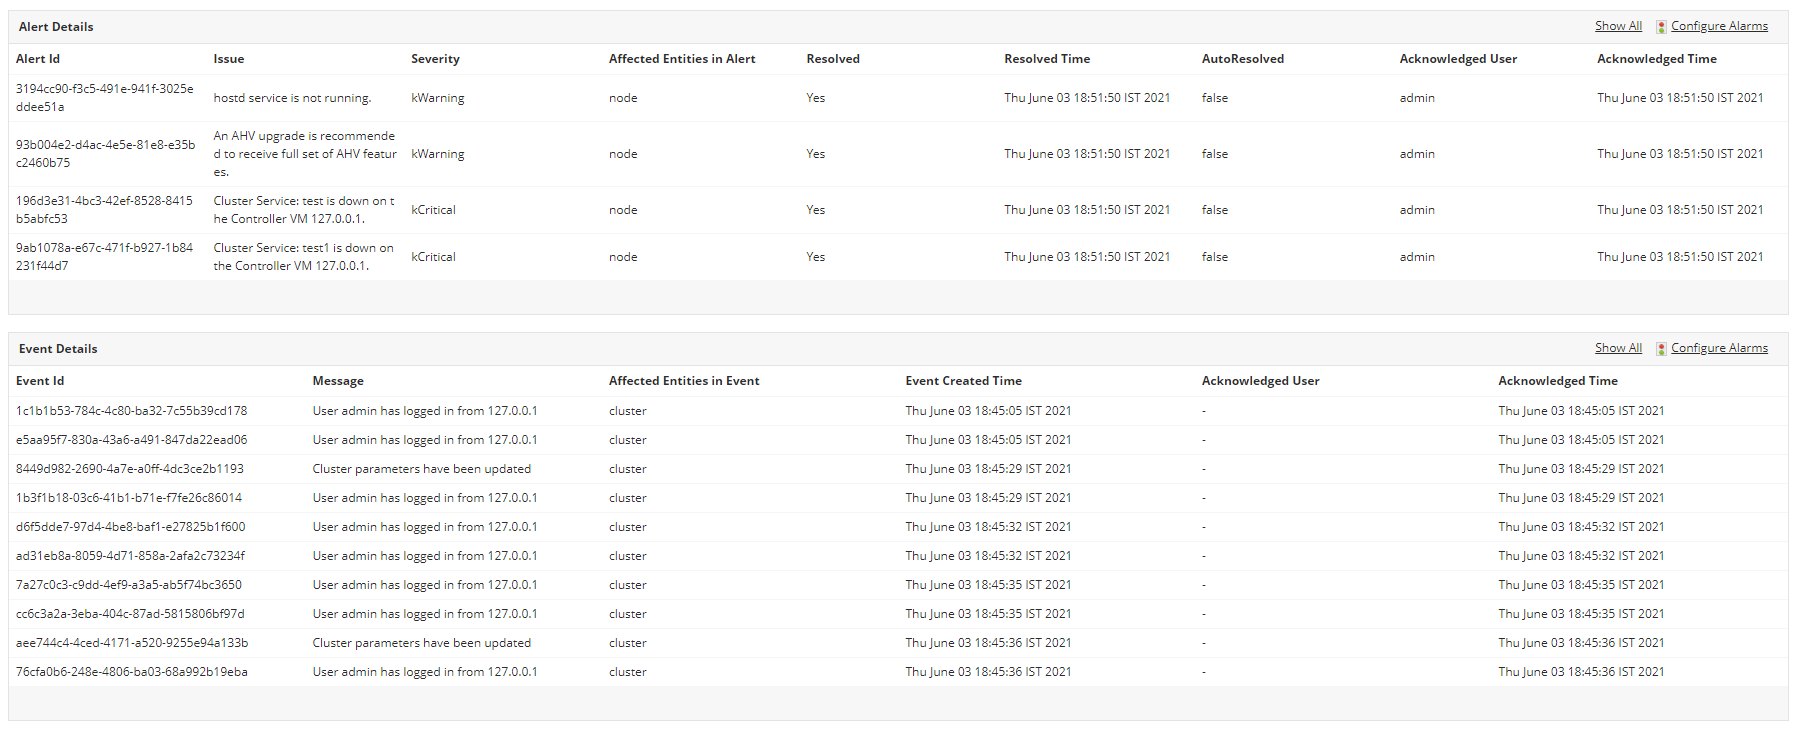The image size is (1806, 731).
Task: Select the hostd service is not running alert
Action: tap(292, 98)
